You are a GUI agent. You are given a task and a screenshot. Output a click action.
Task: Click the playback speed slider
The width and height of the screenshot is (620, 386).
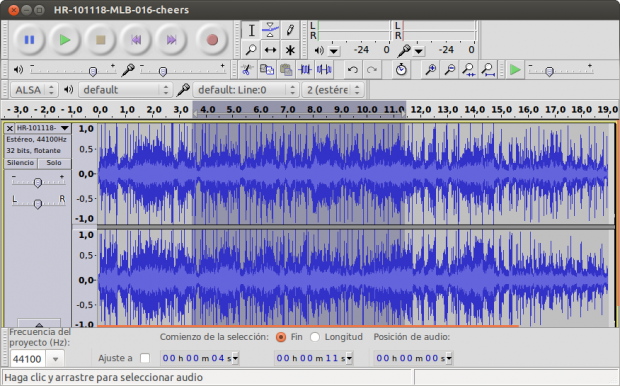(x=561, y=70)
